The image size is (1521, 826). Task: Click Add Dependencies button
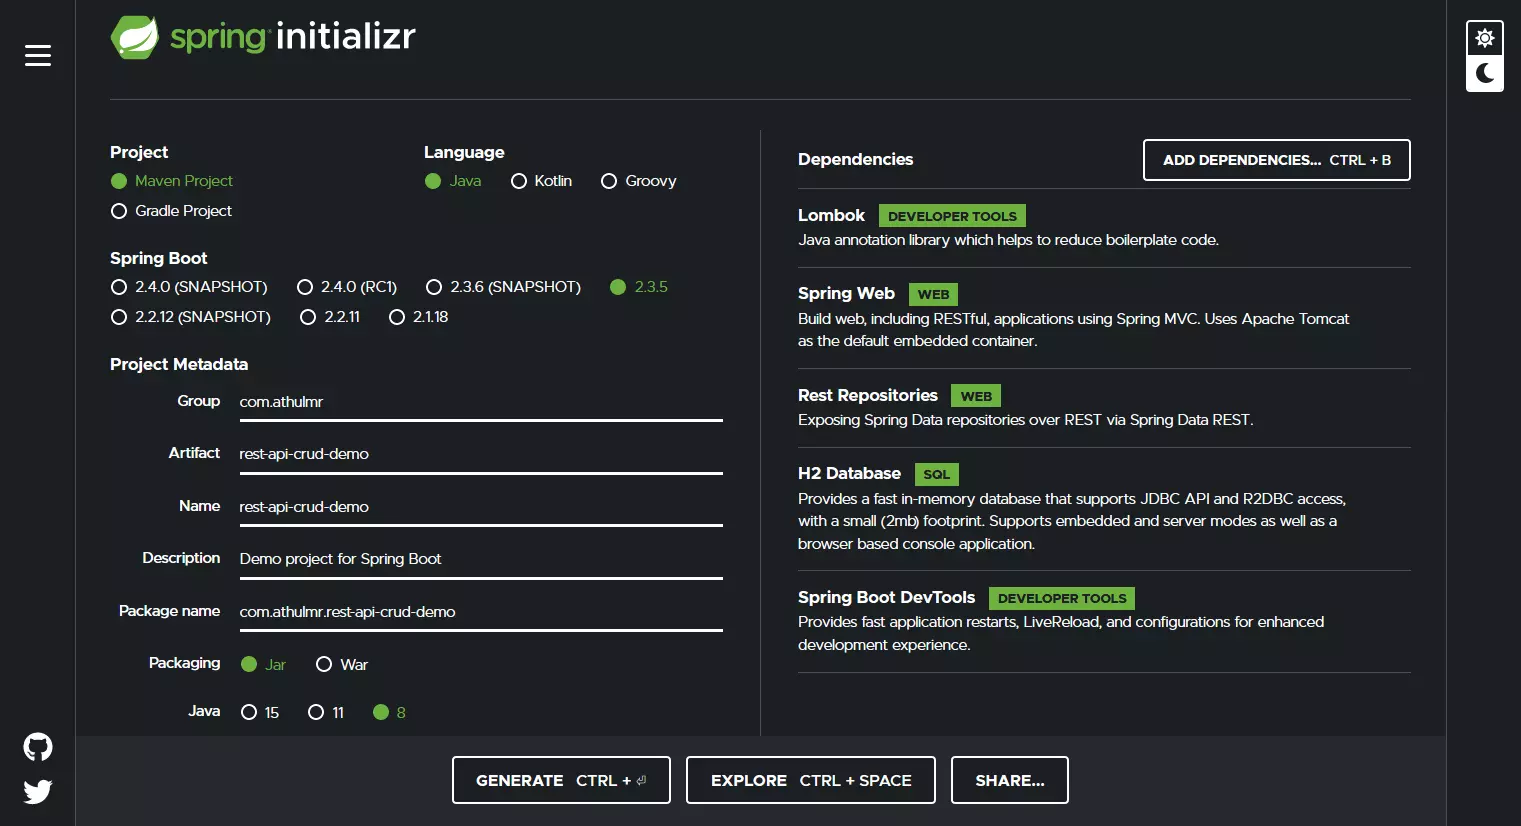click(1276, 160)
